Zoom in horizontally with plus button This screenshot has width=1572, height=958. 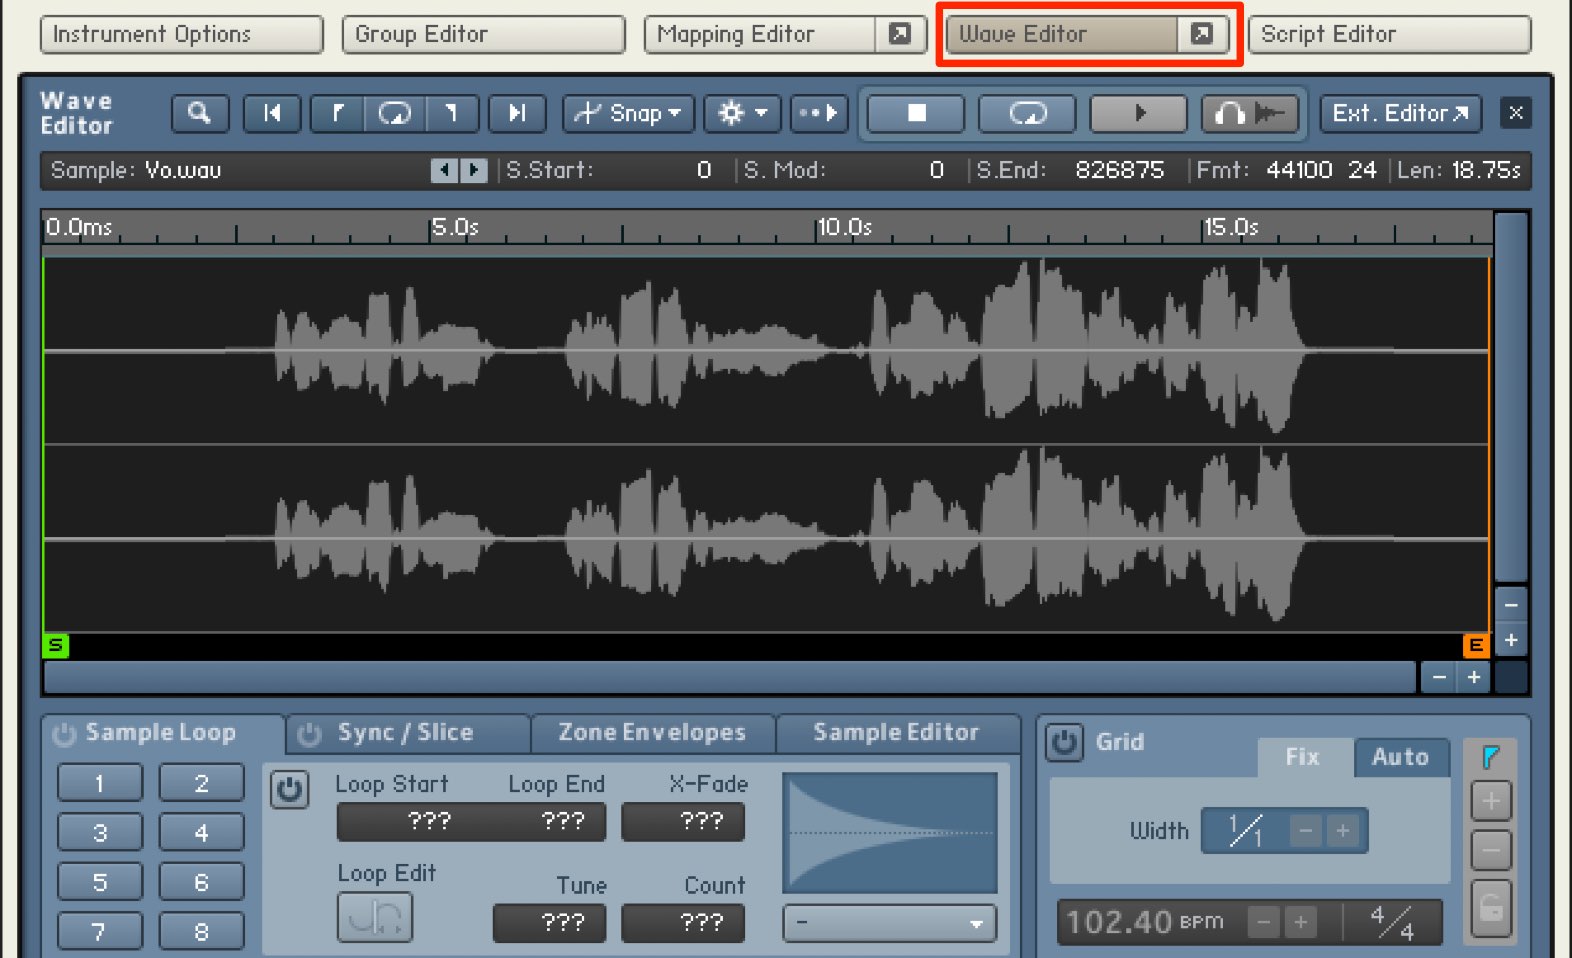click(1474, 678)
